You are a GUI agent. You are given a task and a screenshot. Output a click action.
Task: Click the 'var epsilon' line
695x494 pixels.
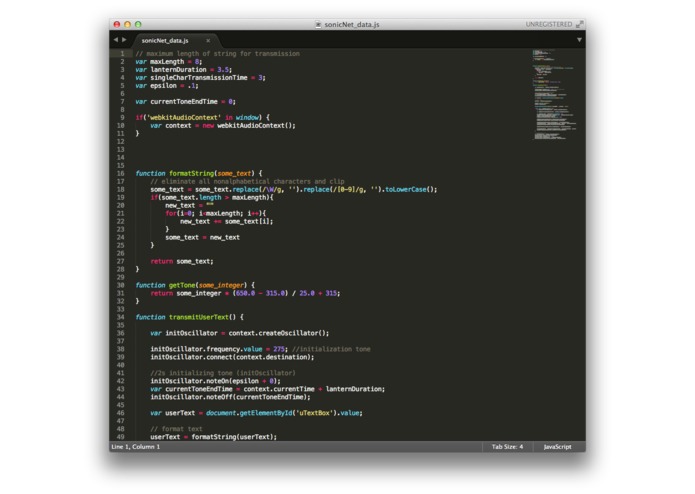167,86
